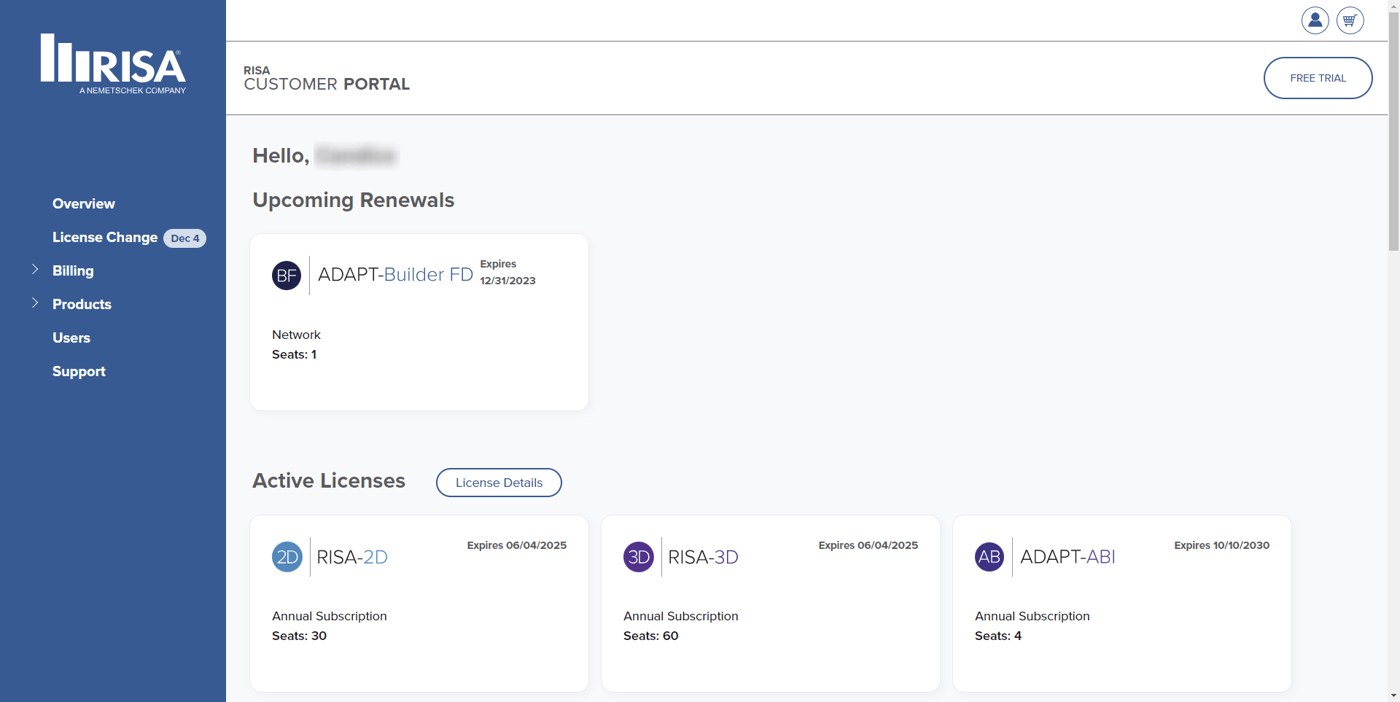
Task: Click the 3D RISA-3D product icon
Action: tap(638, 557)
